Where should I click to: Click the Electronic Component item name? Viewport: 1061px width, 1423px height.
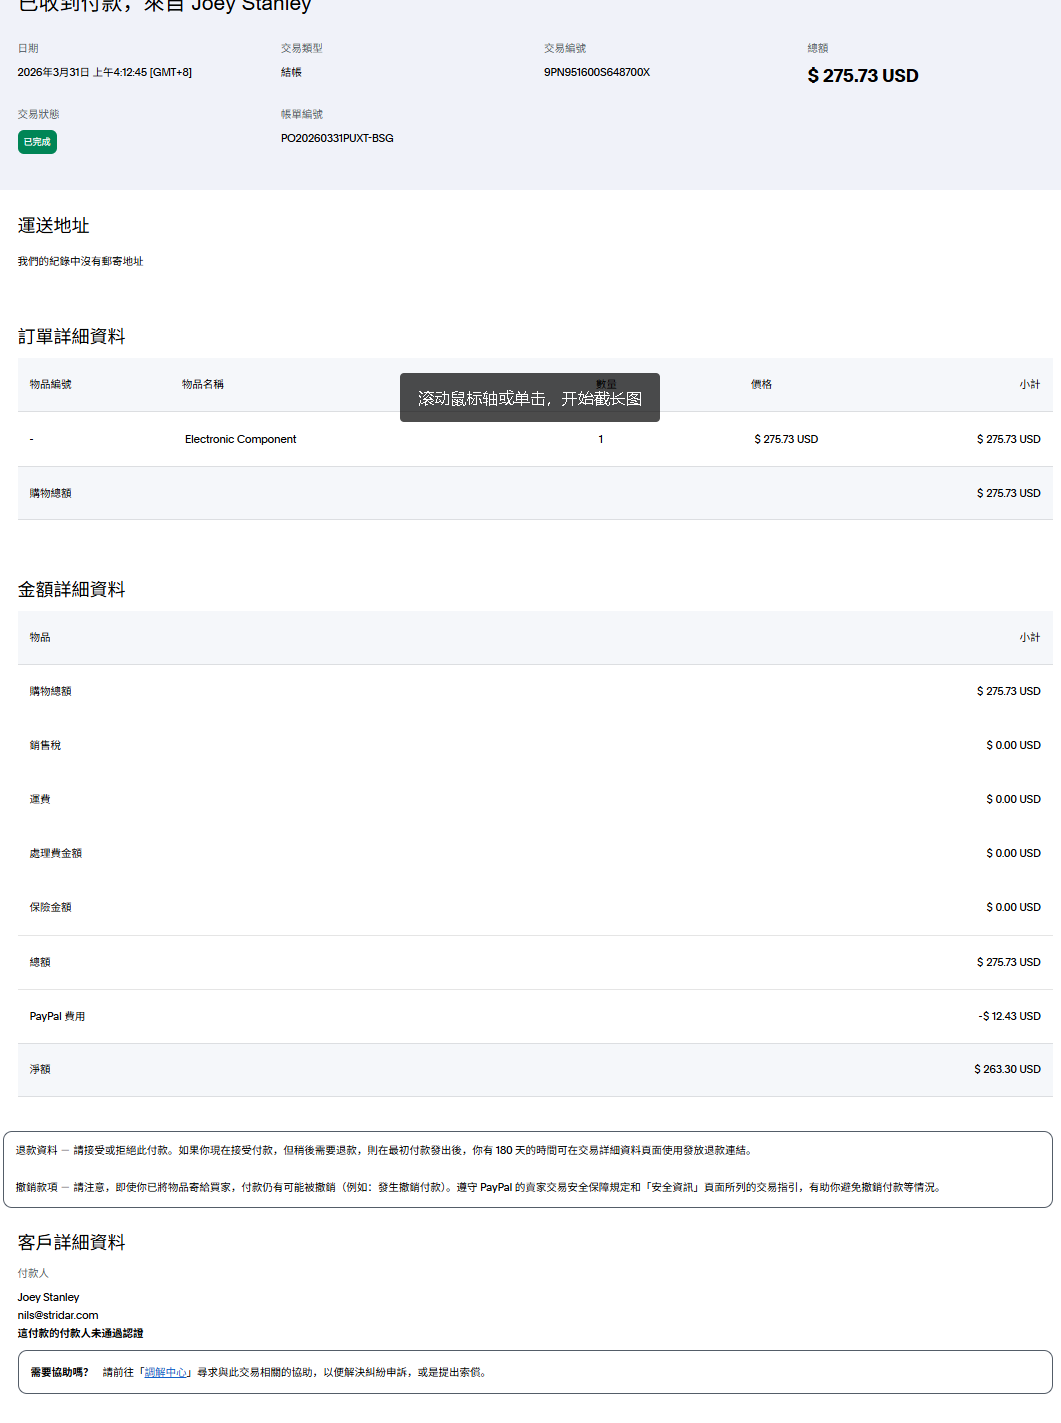(x=240, y=439)
